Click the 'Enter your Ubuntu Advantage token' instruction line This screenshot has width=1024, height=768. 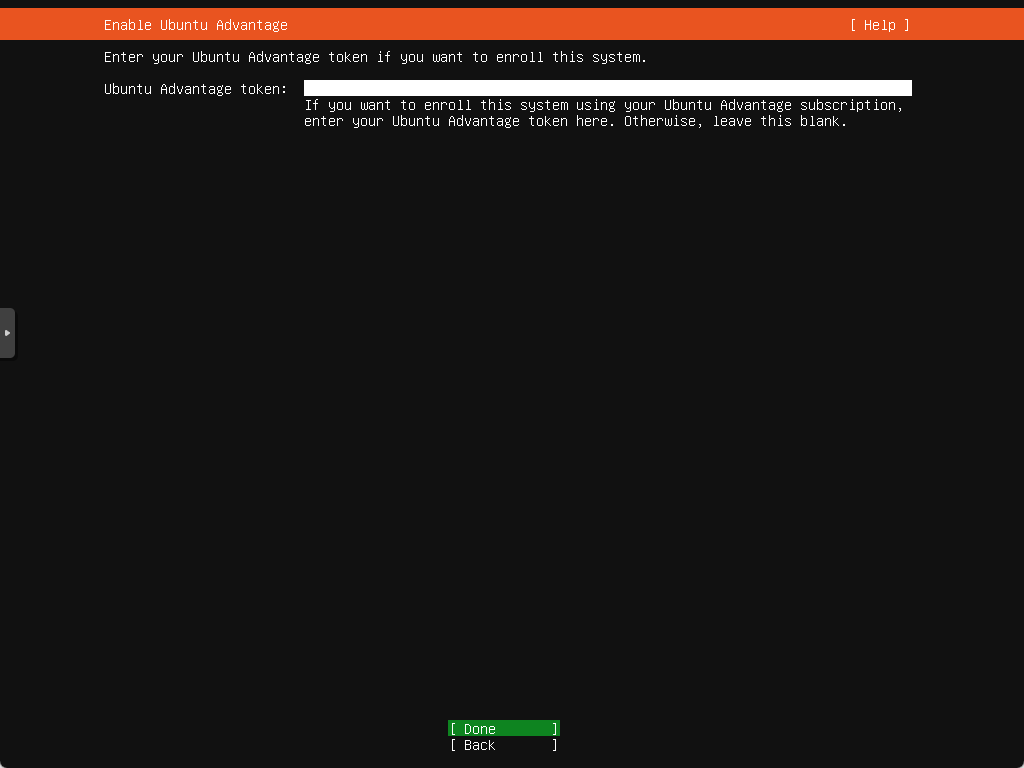pos(376,57)
